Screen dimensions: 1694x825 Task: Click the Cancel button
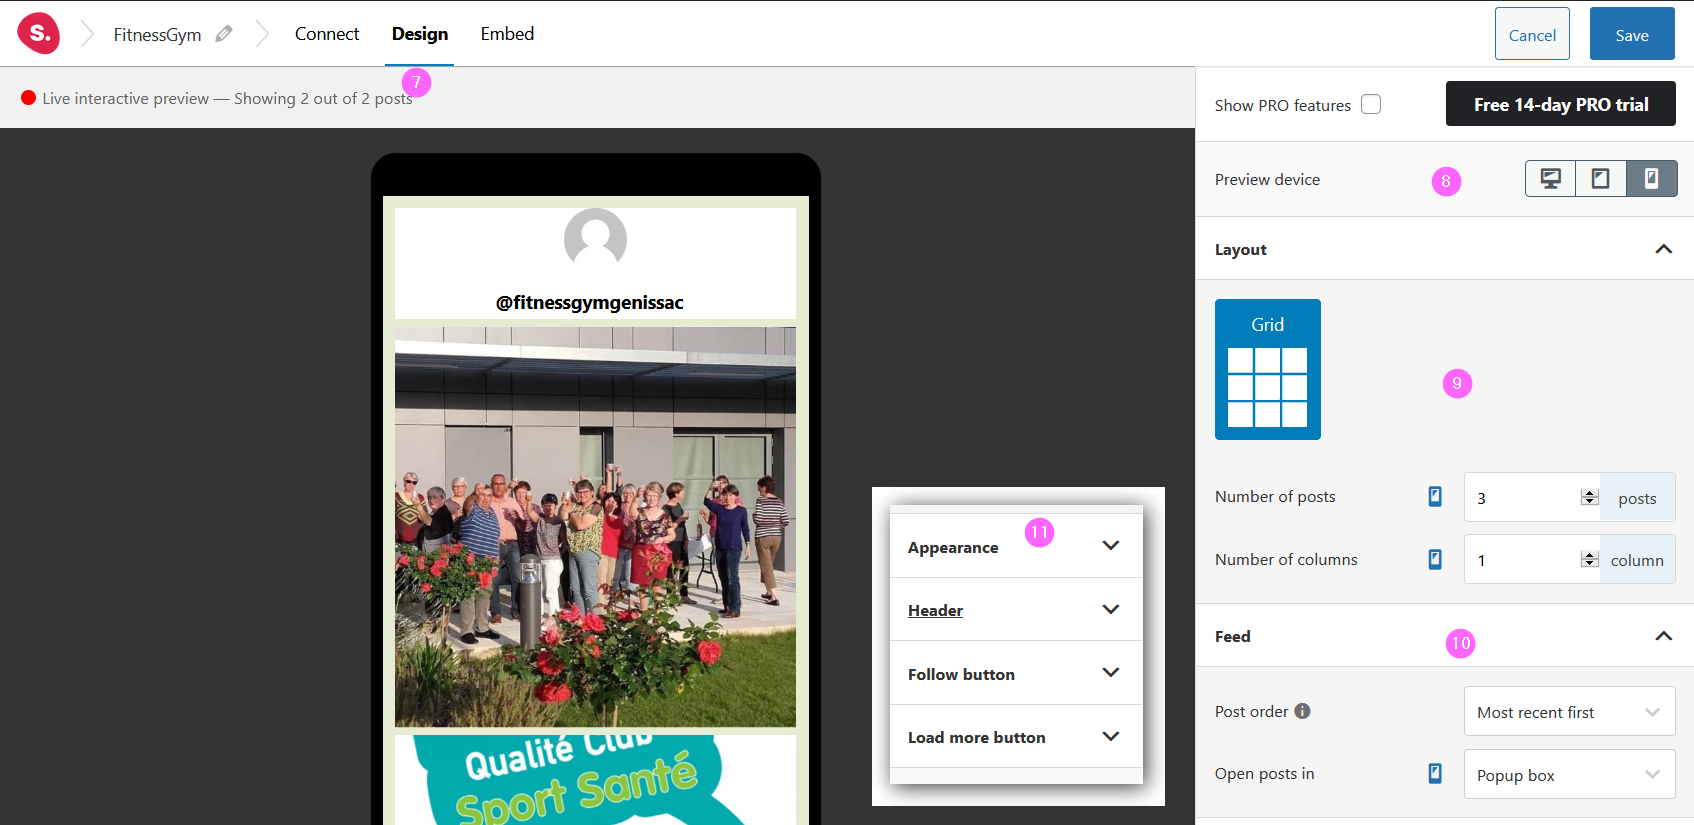pyautogui.click(x=1532, y=34)
